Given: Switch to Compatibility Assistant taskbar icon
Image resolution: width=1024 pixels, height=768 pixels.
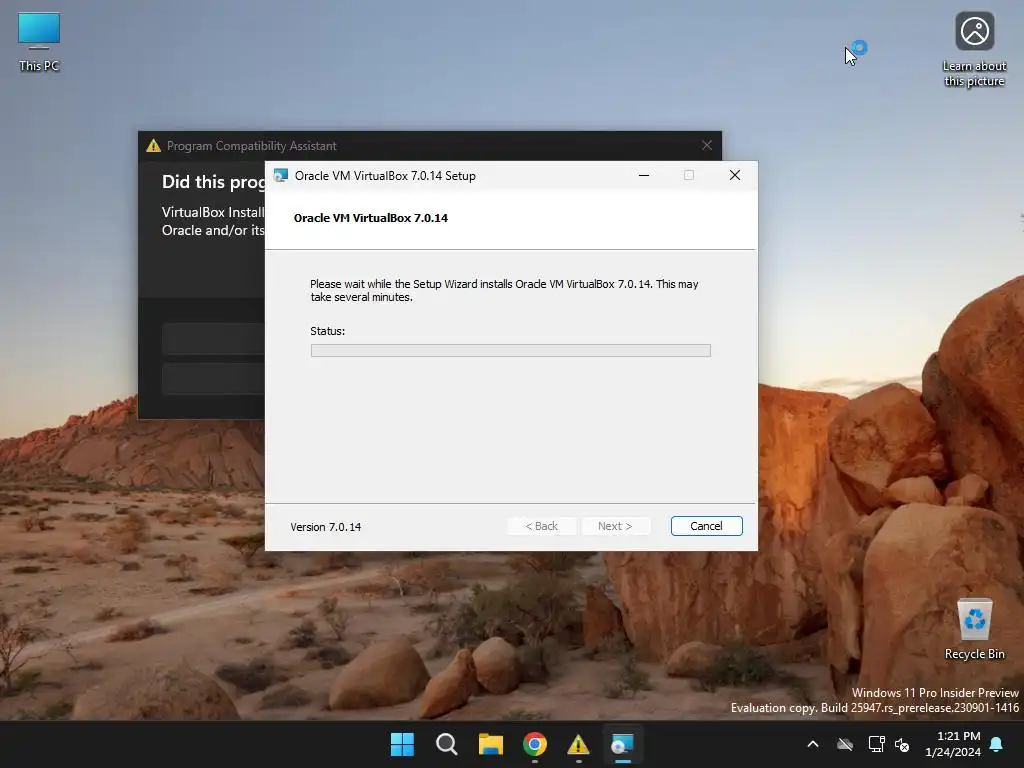Looking at the screenshot, I should click(579, 744).
